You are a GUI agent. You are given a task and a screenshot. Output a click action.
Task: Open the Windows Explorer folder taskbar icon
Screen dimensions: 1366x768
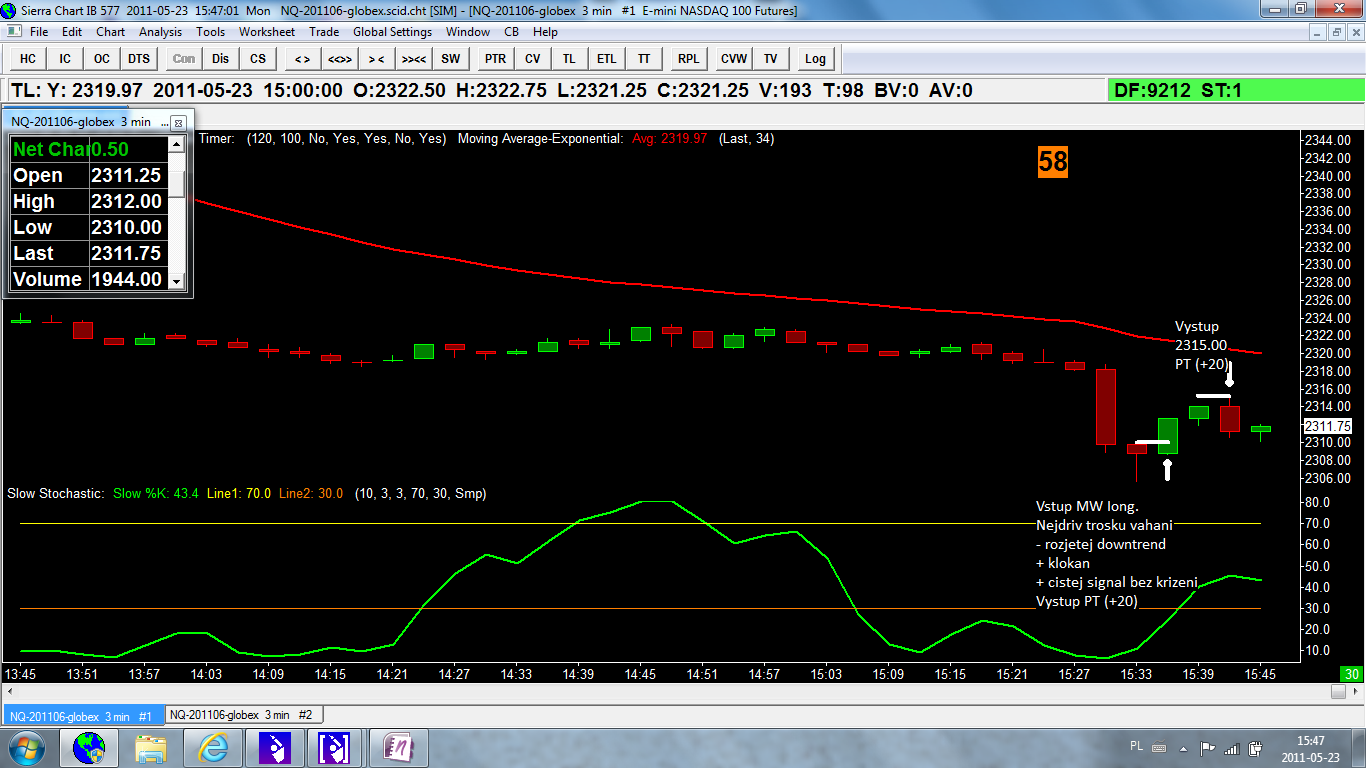click(x=151, y=747)
